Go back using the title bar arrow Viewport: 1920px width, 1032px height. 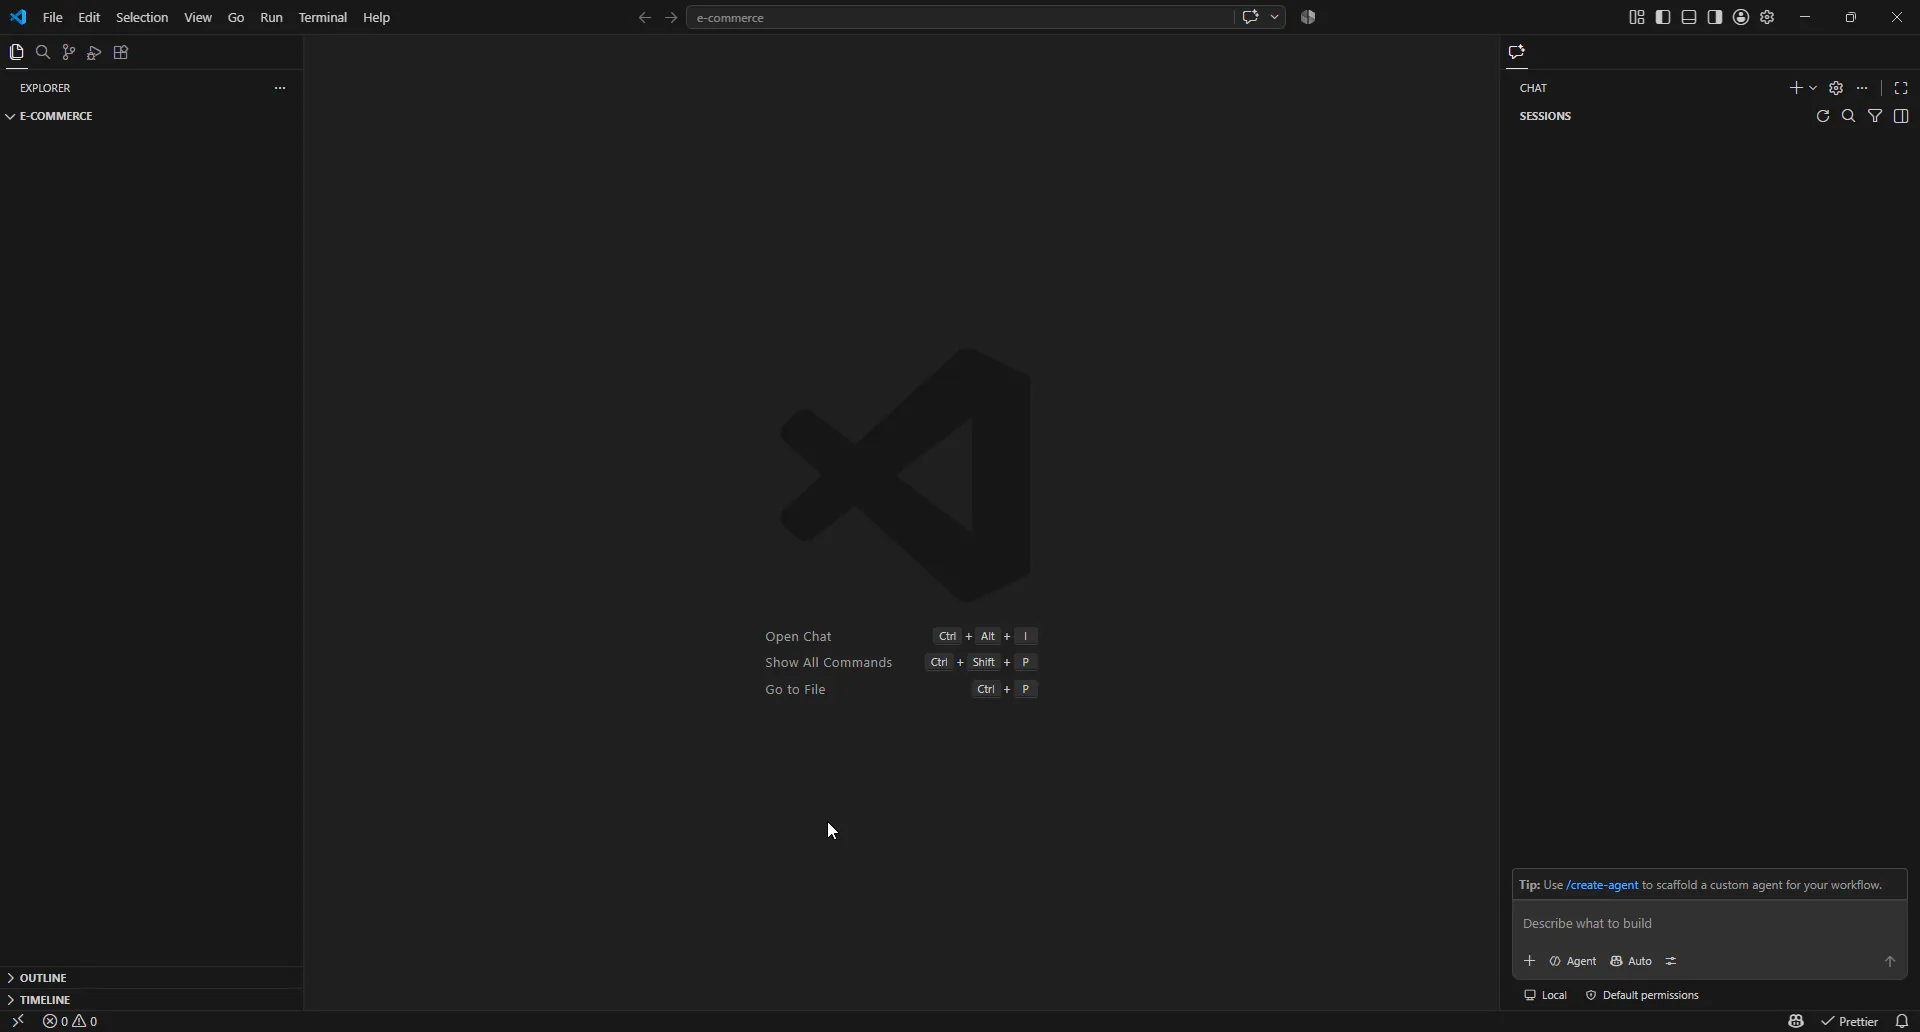click(645, 17)
